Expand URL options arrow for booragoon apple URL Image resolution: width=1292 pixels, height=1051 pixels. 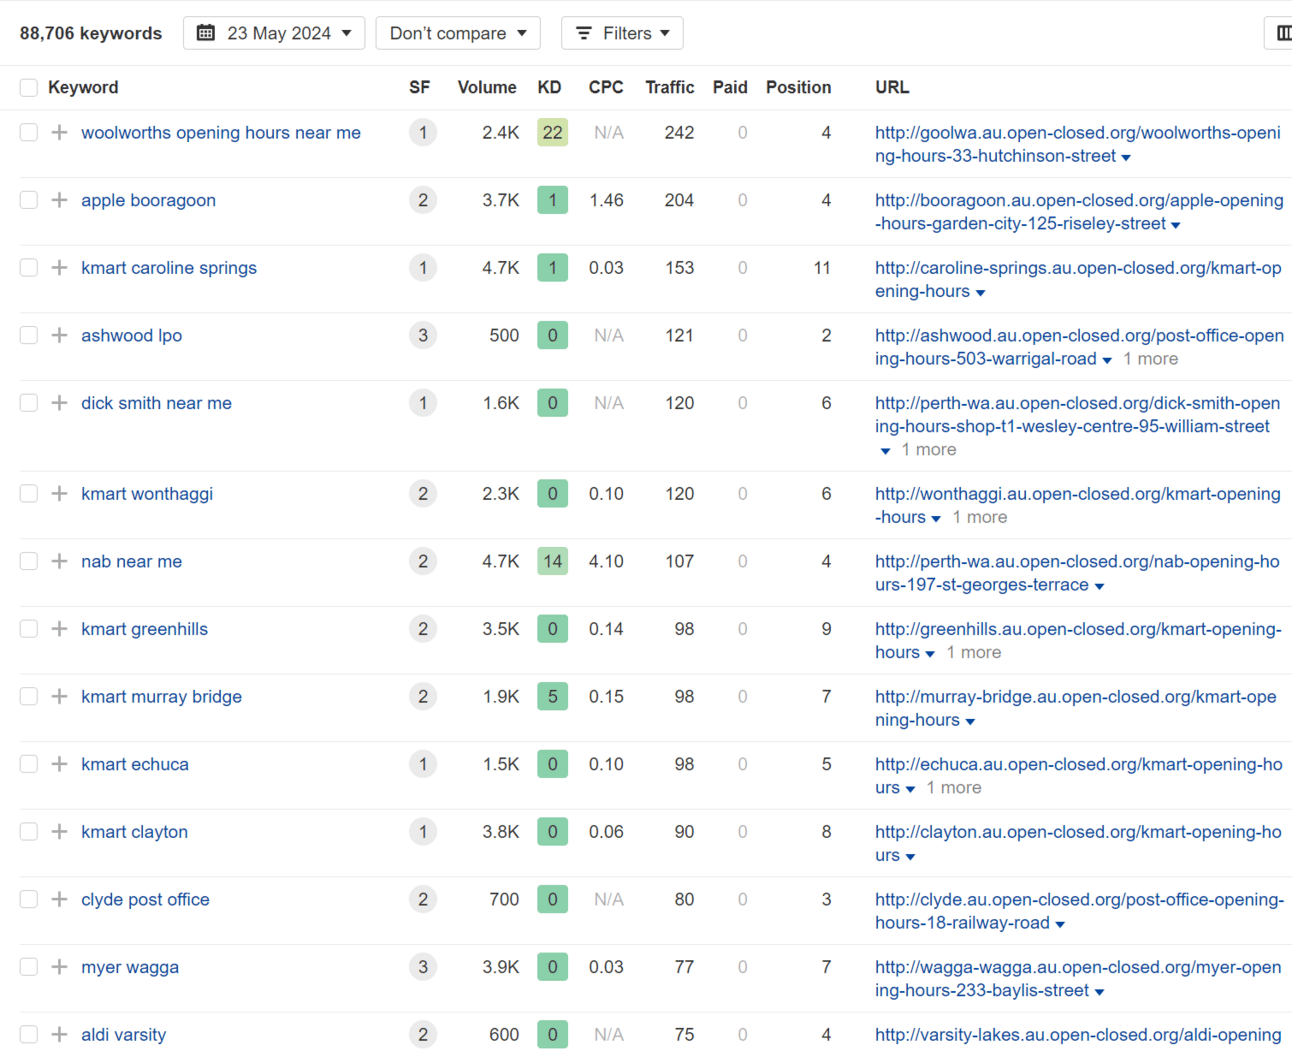[1176, 225]
